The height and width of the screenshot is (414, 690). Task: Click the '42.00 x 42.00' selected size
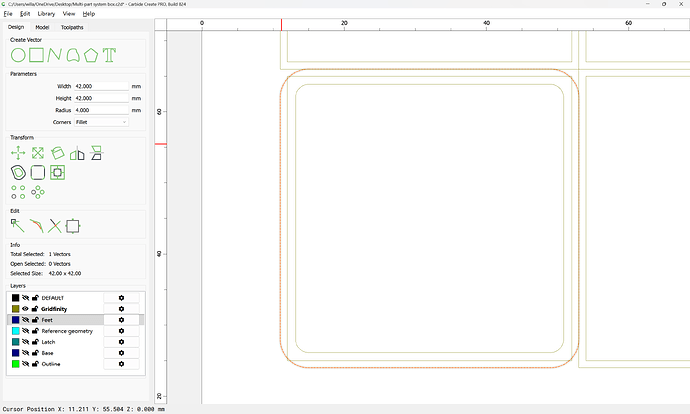pos(65,273)
